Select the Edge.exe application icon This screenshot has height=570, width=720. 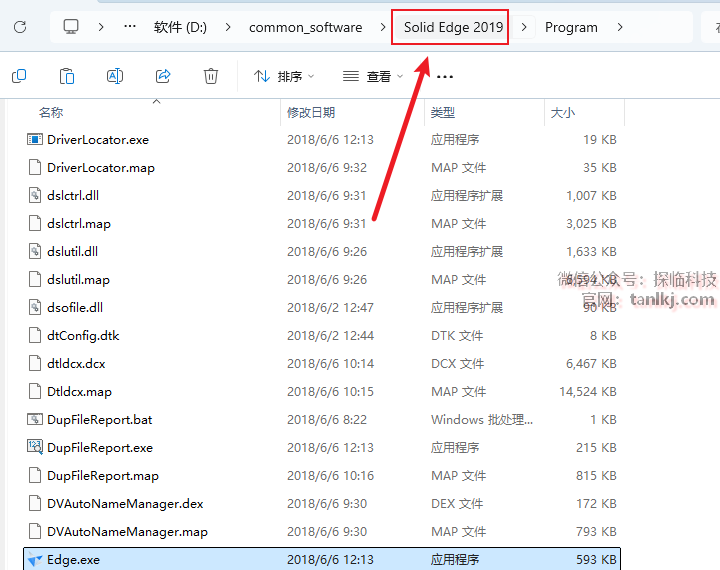[35, 559]
